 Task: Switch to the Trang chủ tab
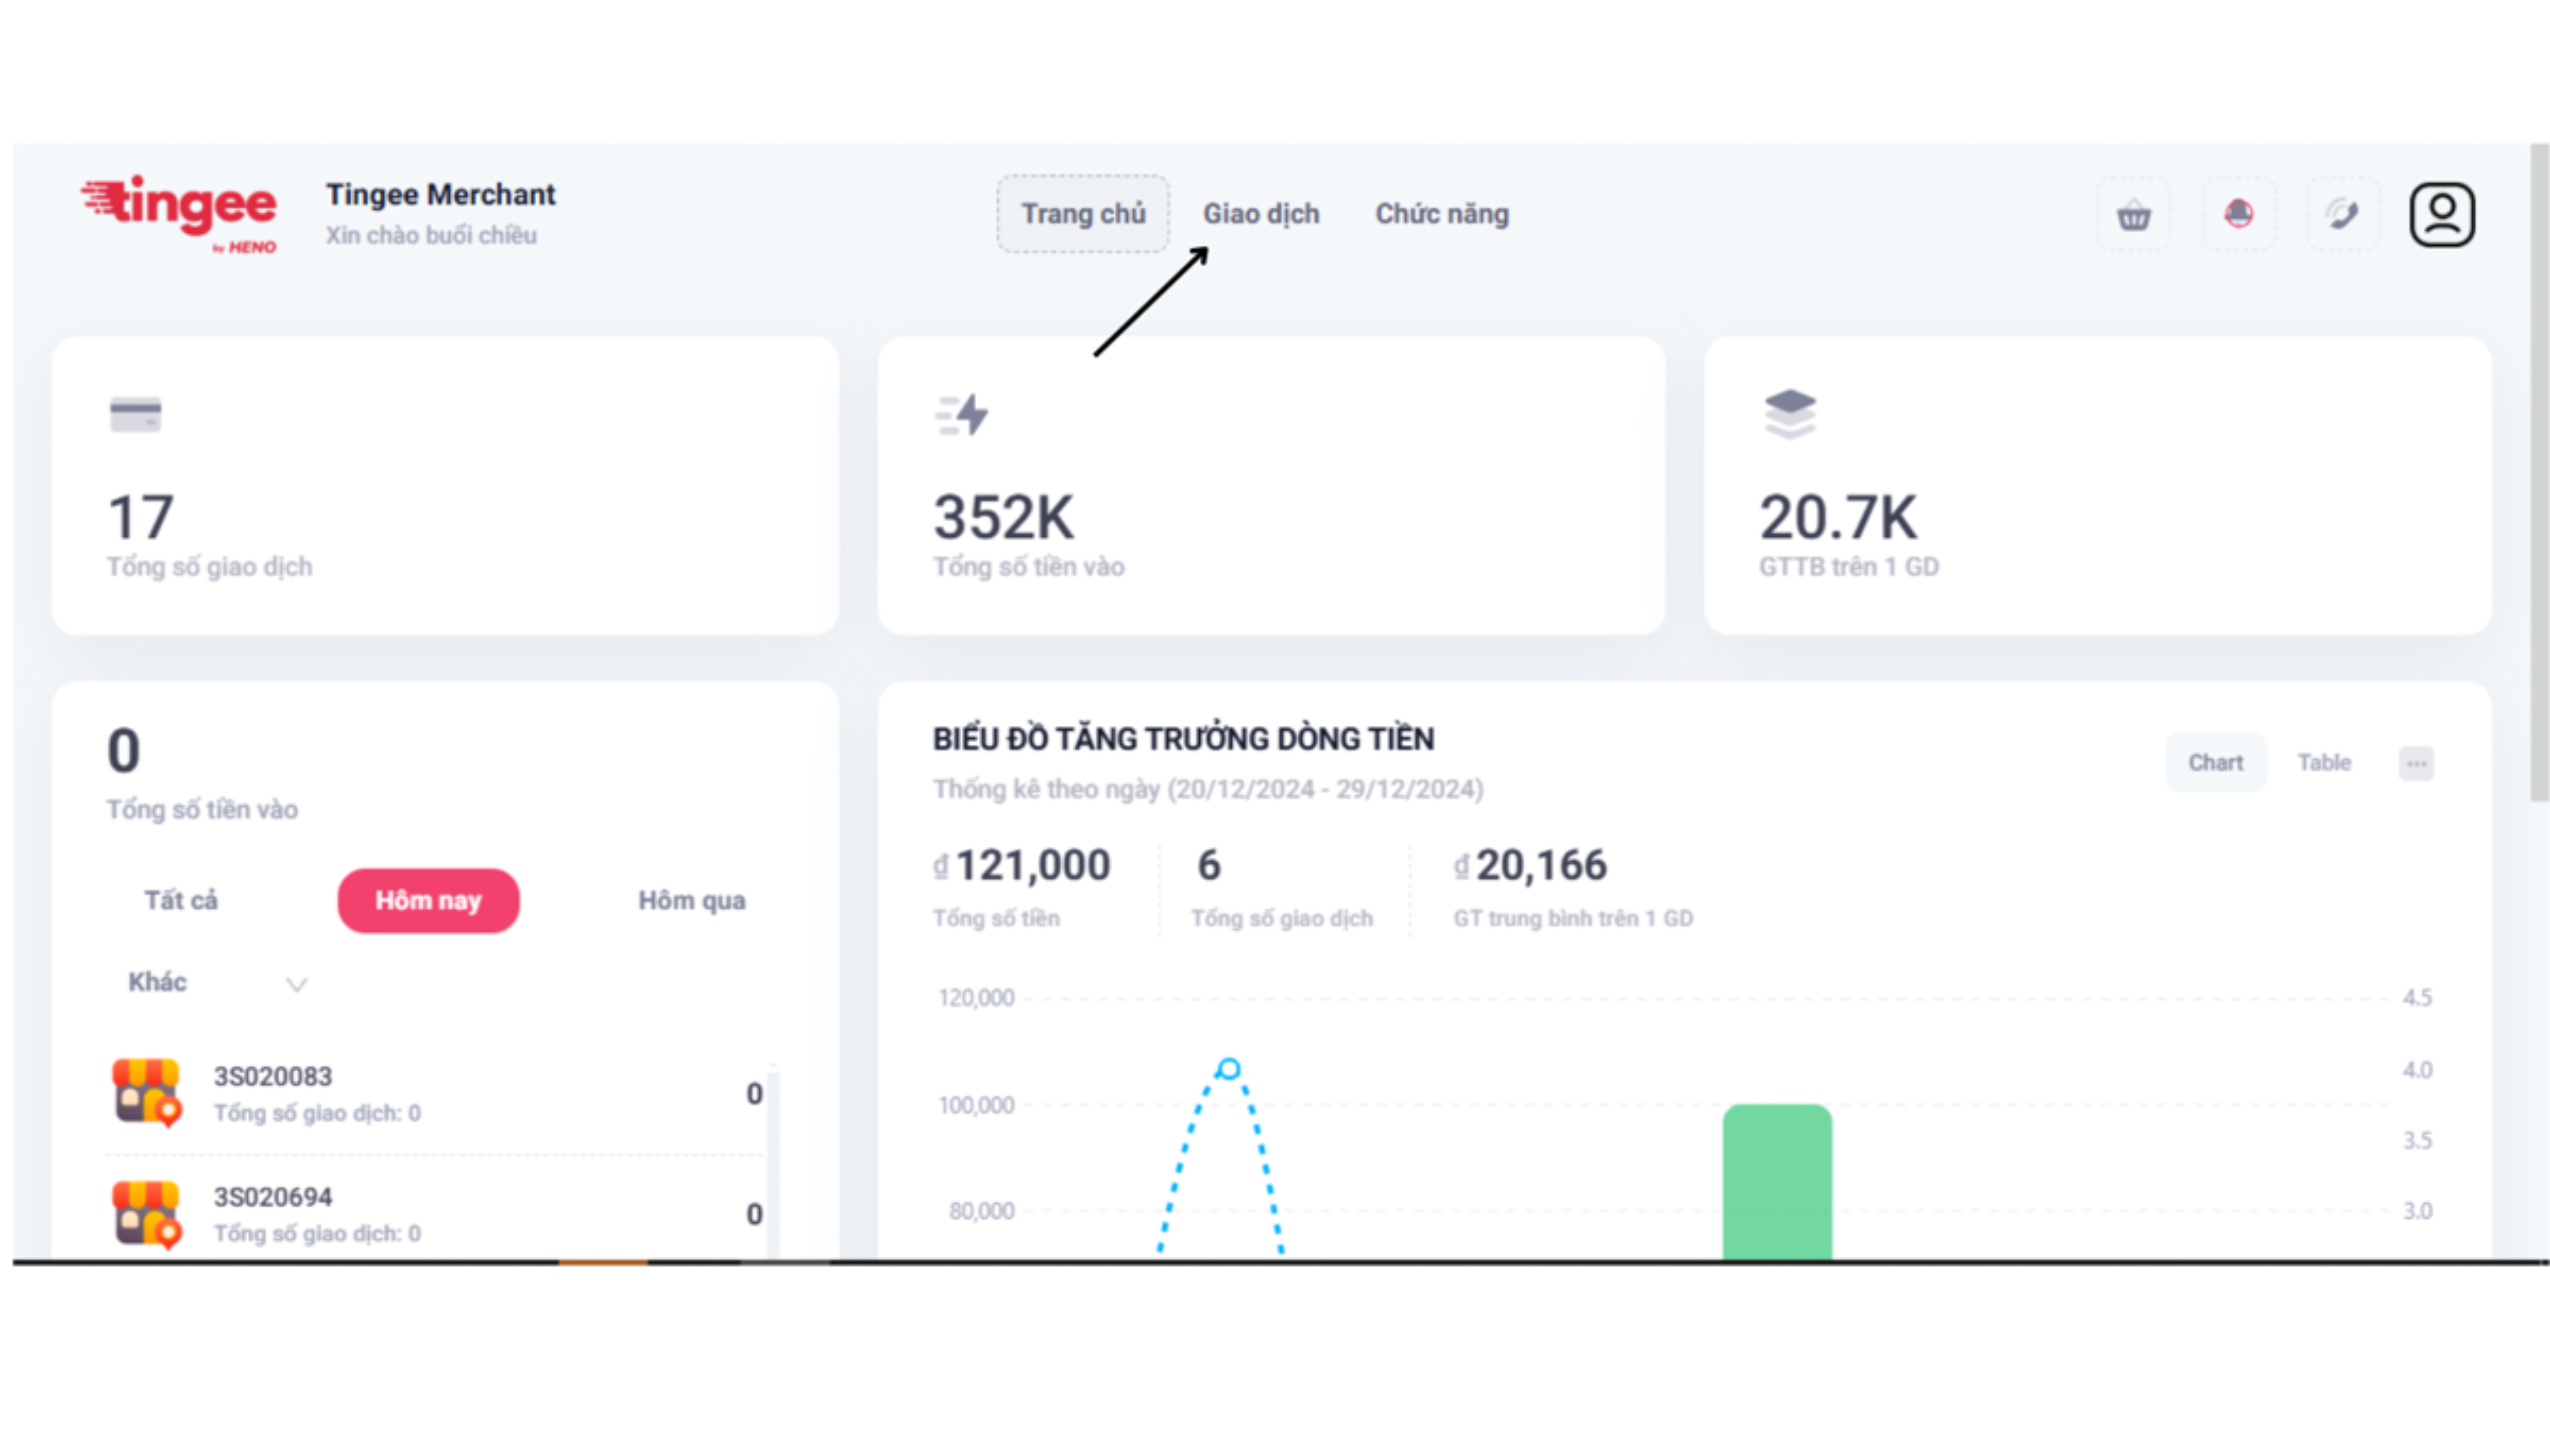point(1082,214)
